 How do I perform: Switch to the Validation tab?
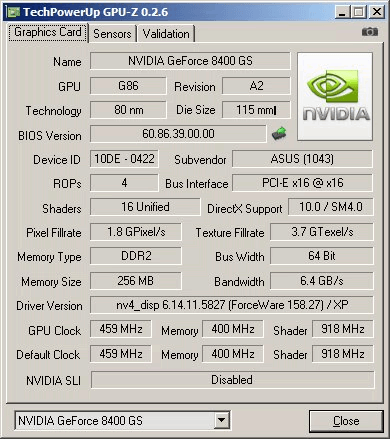tap(166, 34)
